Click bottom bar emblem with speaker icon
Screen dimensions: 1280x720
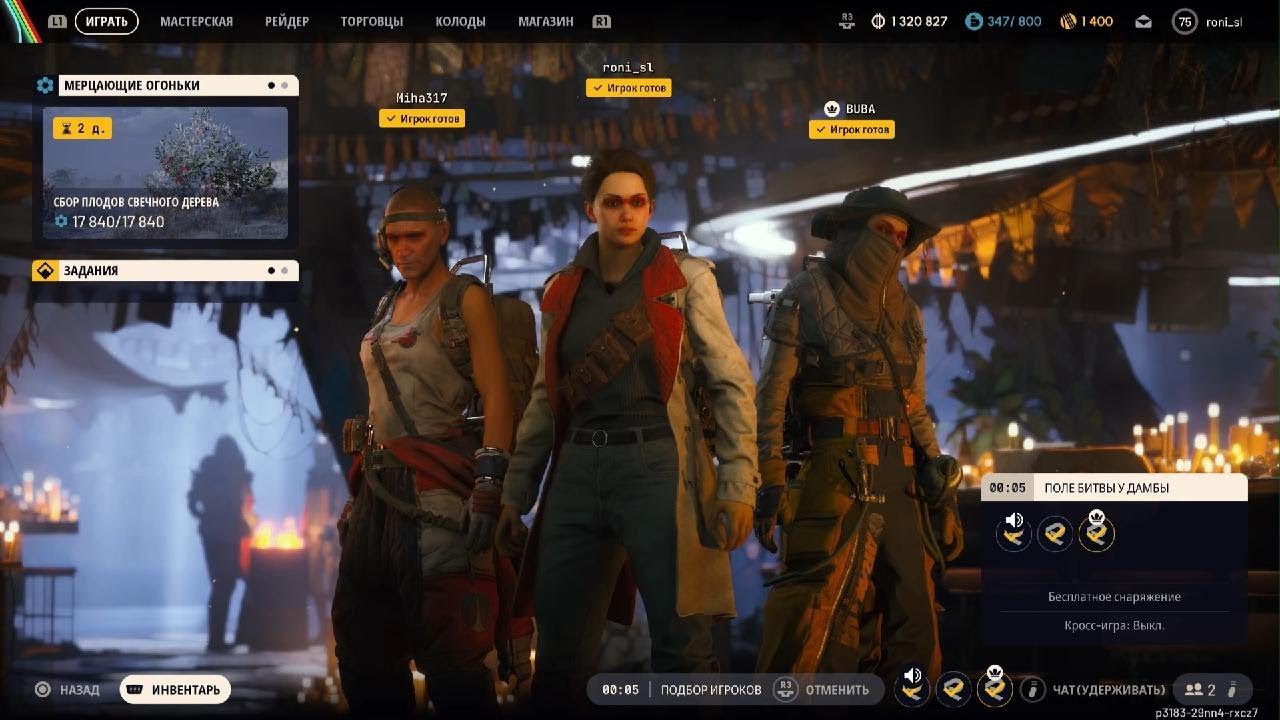912,687
